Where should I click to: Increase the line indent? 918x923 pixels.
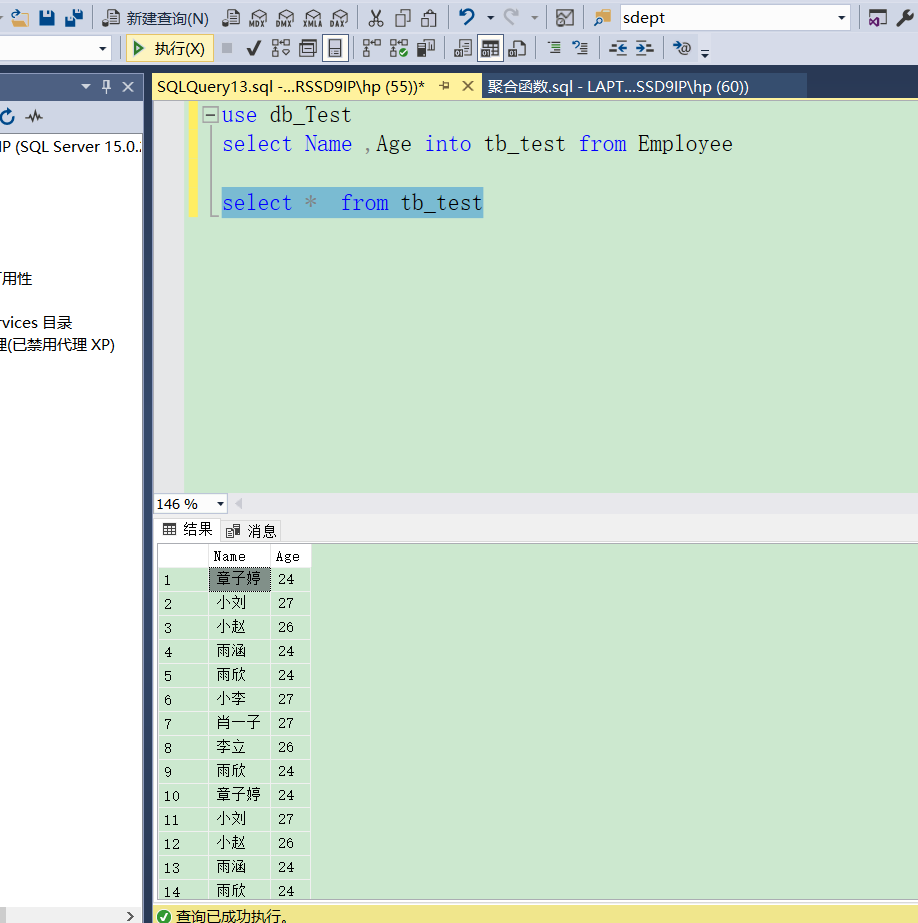click(x=644, y=48)
